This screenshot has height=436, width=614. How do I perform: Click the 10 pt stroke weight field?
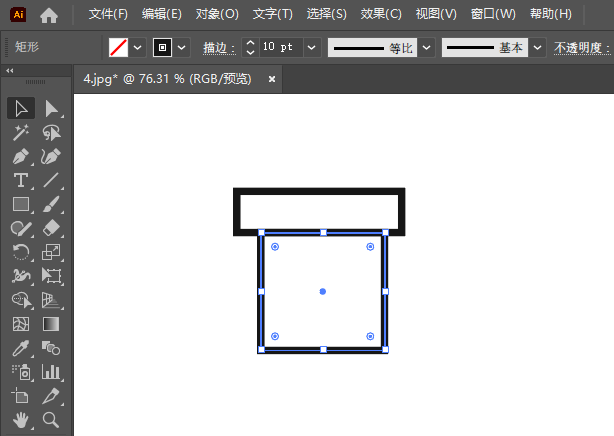[x=280, y=47]
